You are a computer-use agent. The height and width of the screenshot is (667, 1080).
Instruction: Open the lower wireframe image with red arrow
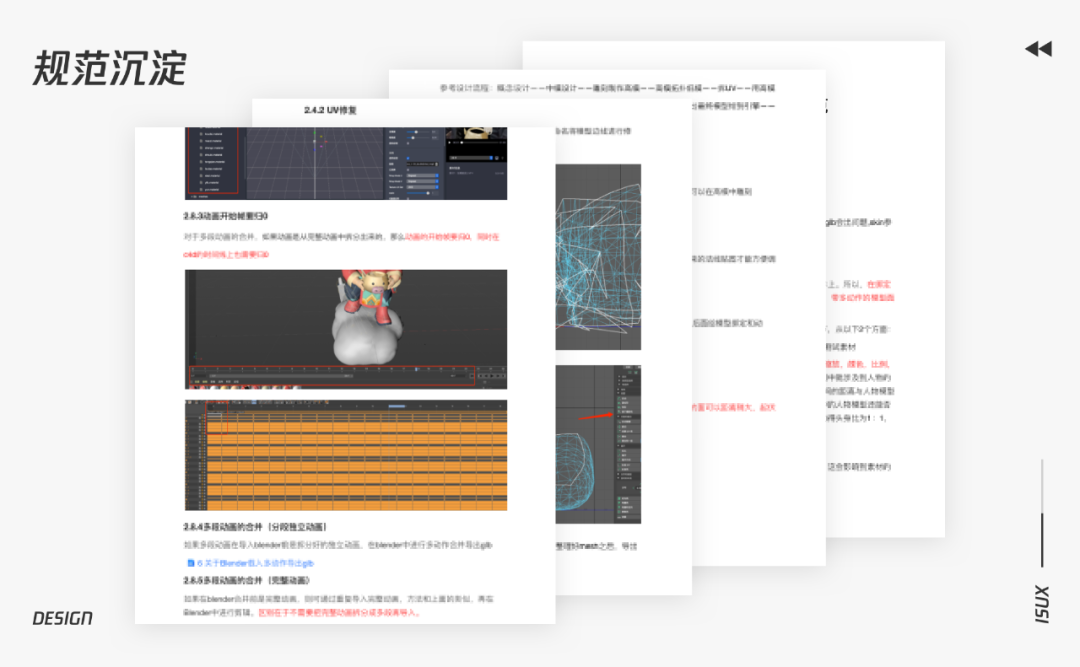point(598,444)
